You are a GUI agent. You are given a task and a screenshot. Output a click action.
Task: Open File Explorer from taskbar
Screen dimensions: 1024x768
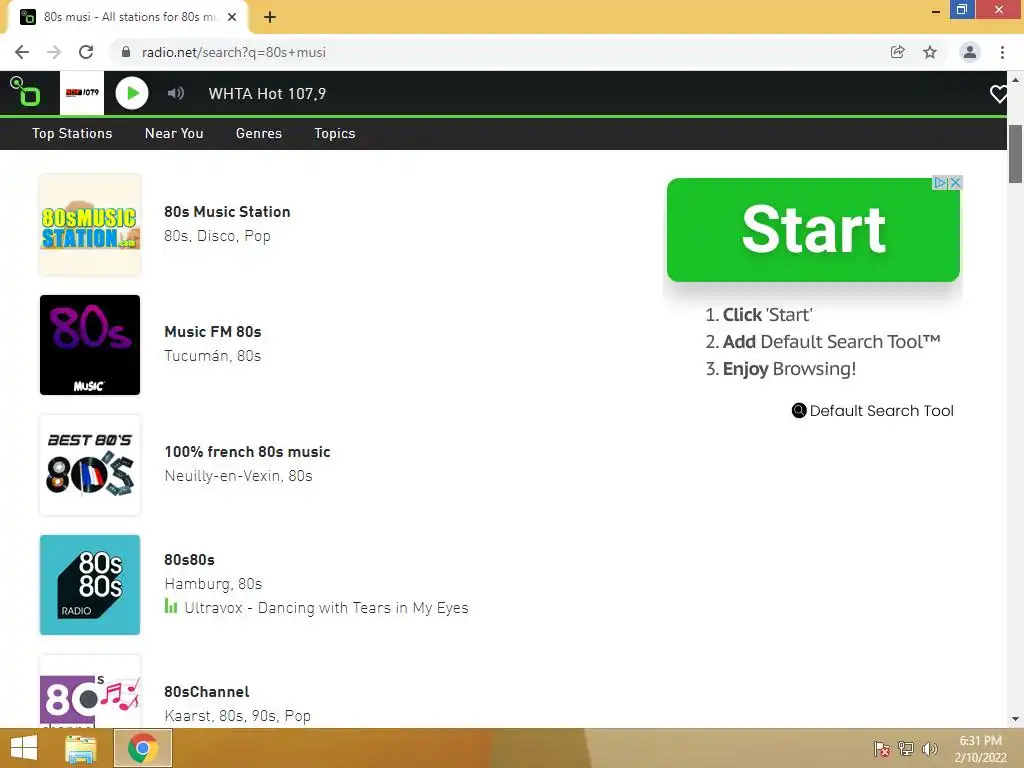80,748
